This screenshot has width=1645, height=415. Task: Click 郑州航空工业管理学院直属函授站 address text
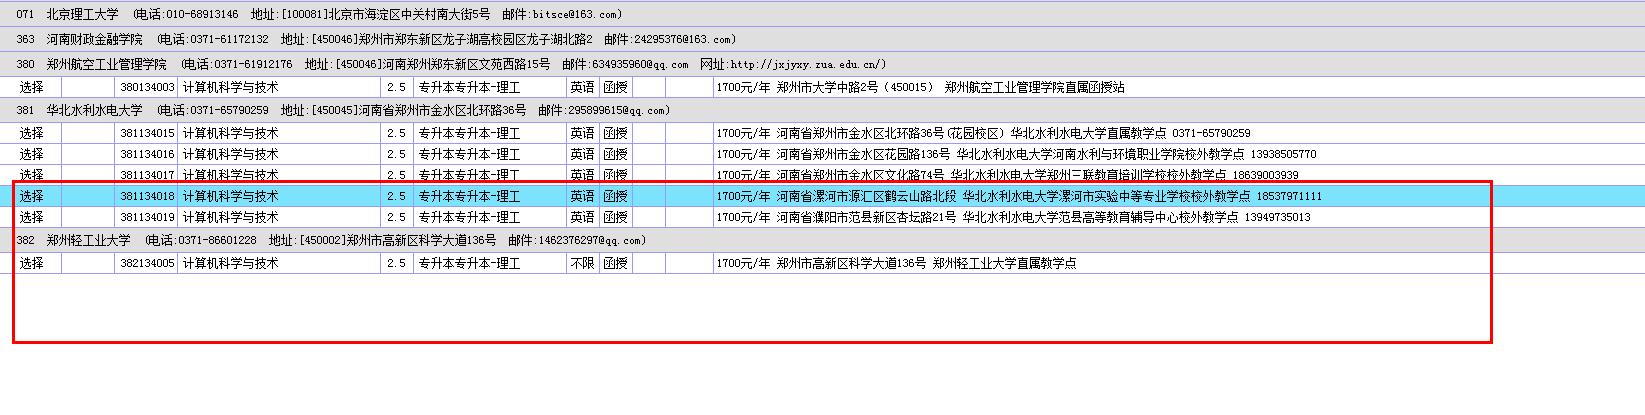point(1035,88)
